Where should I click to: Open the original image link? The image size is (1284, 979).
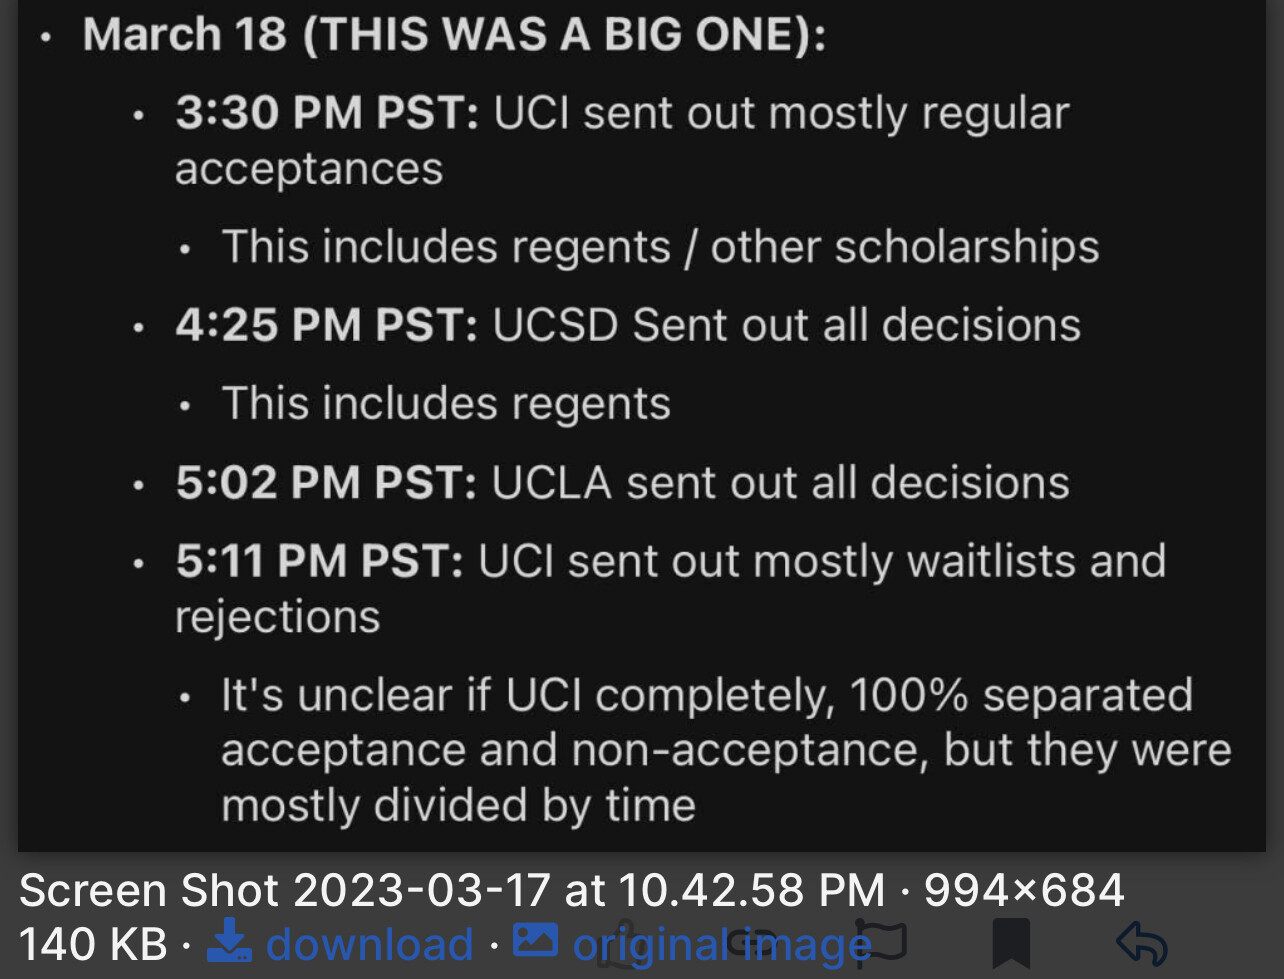[x=722, y=943]
